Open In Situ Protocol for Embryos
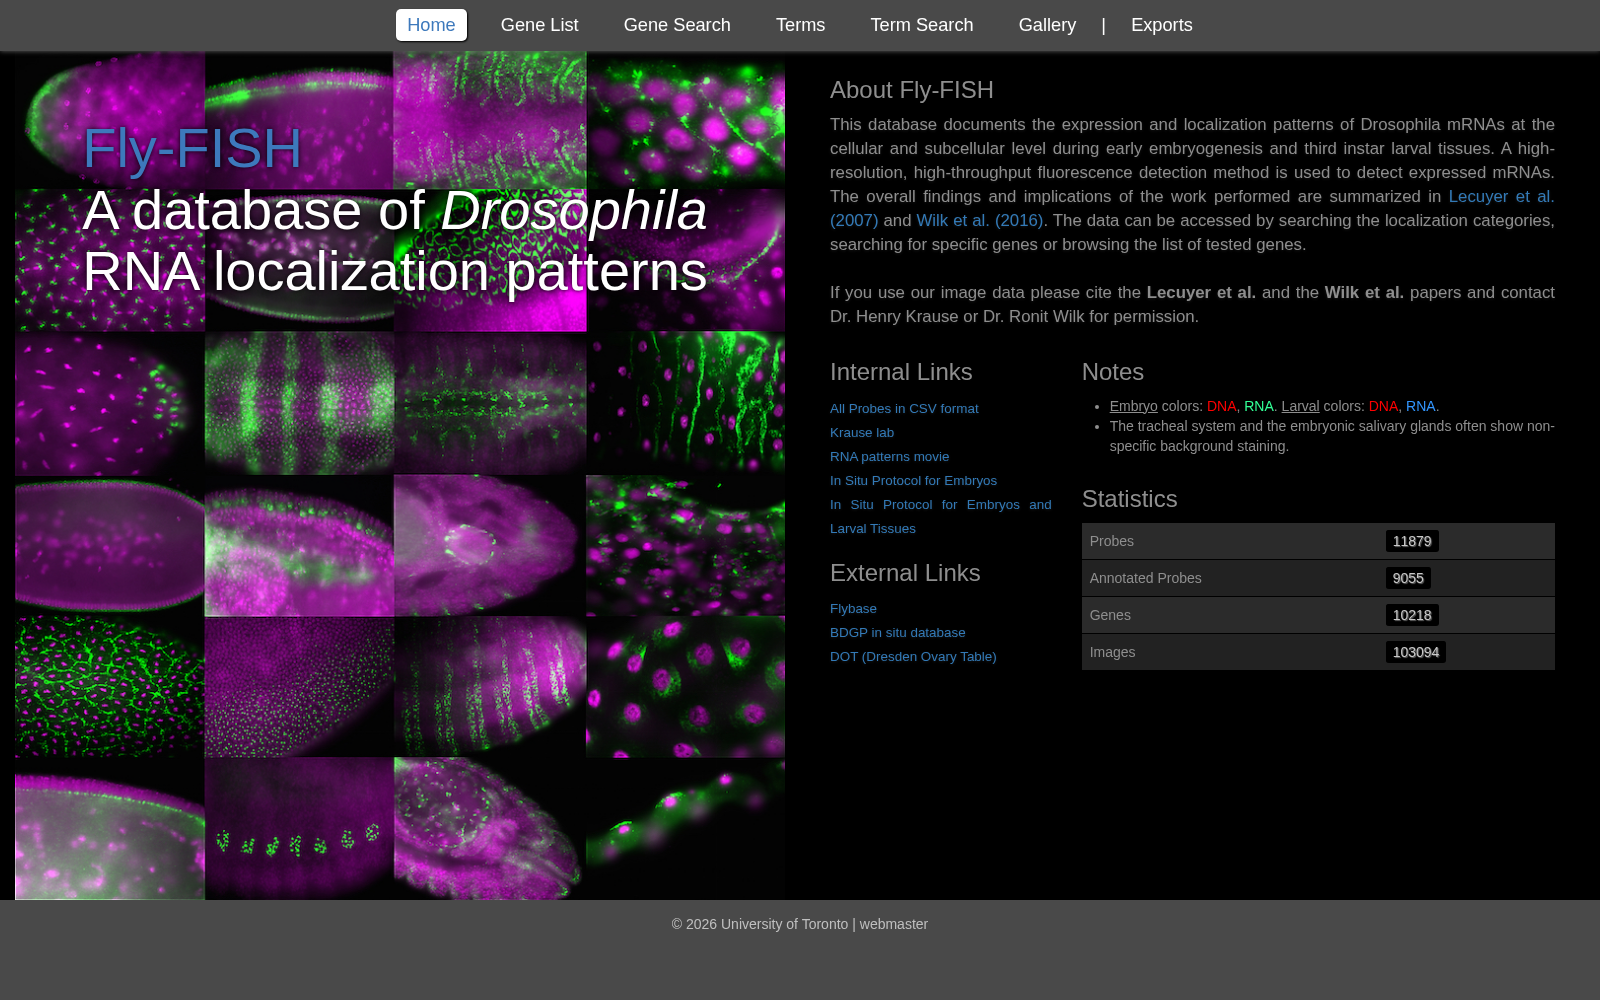Image resolution: width=1600 pixels, height=1000 pixels. 913,481
